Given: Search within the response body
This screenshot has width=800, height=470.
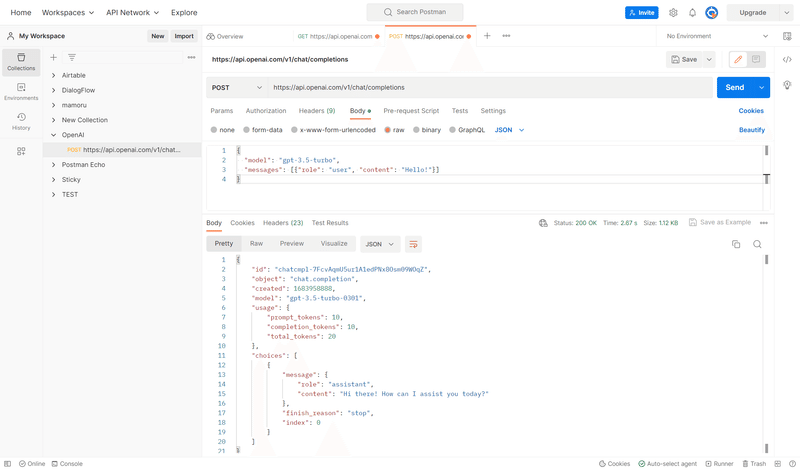Looking at the screenshot, I should pyautogui.click(x=757, y=244).
